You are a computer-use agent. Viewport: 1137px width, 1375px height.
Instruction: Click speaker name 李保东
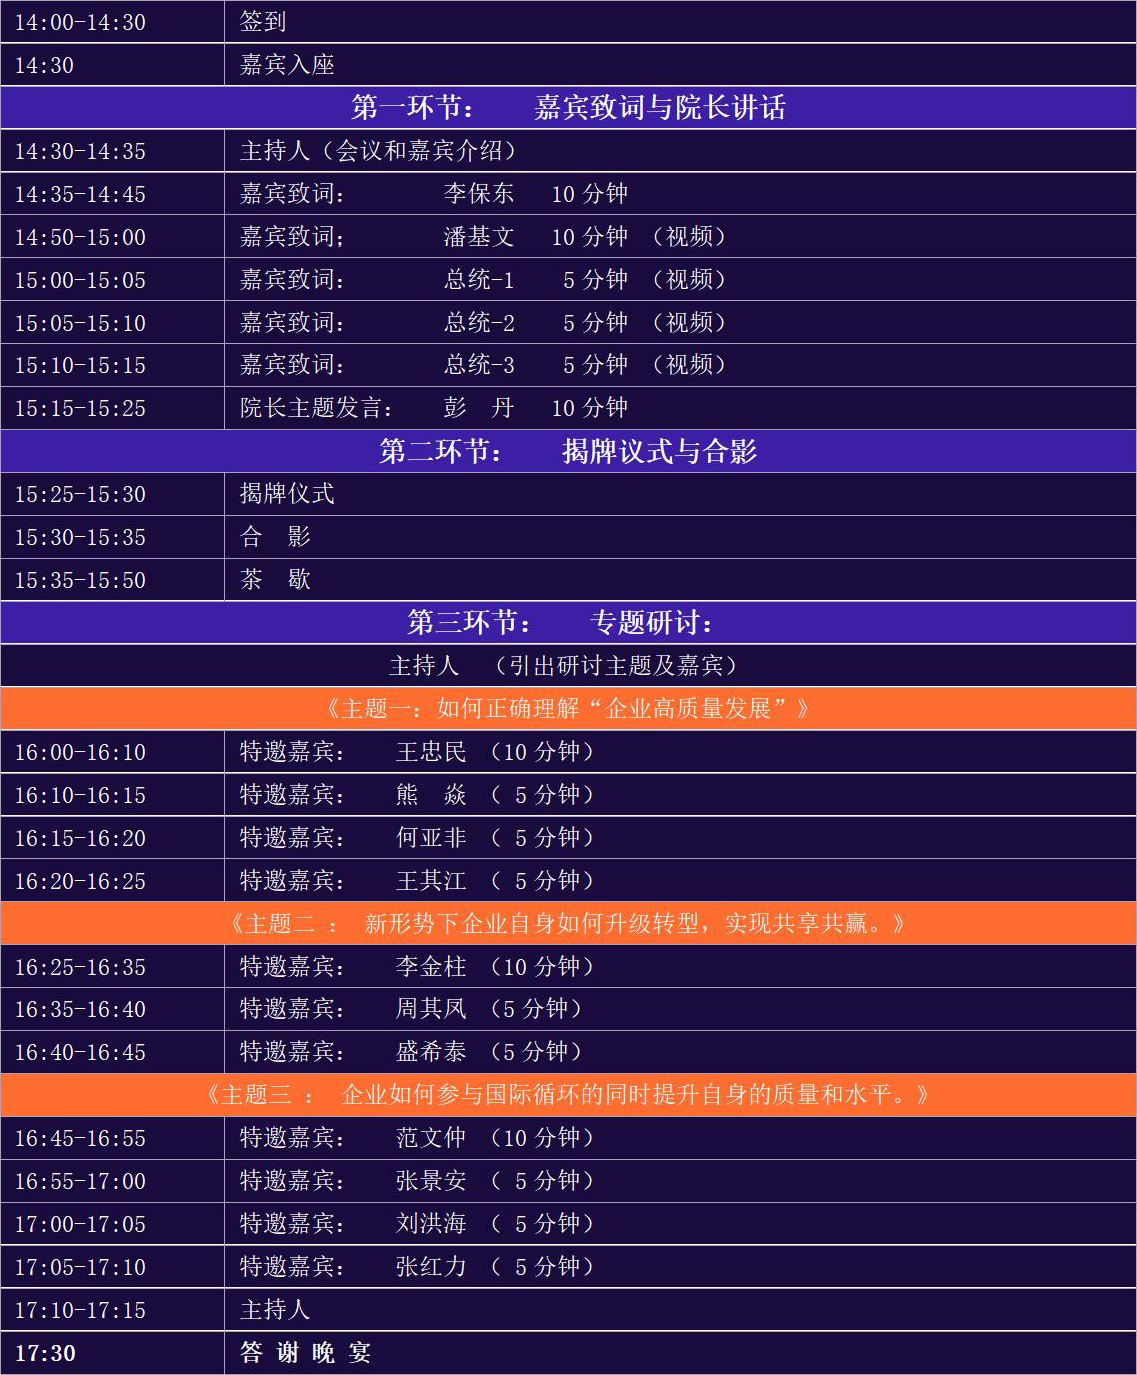coord(479,194)
